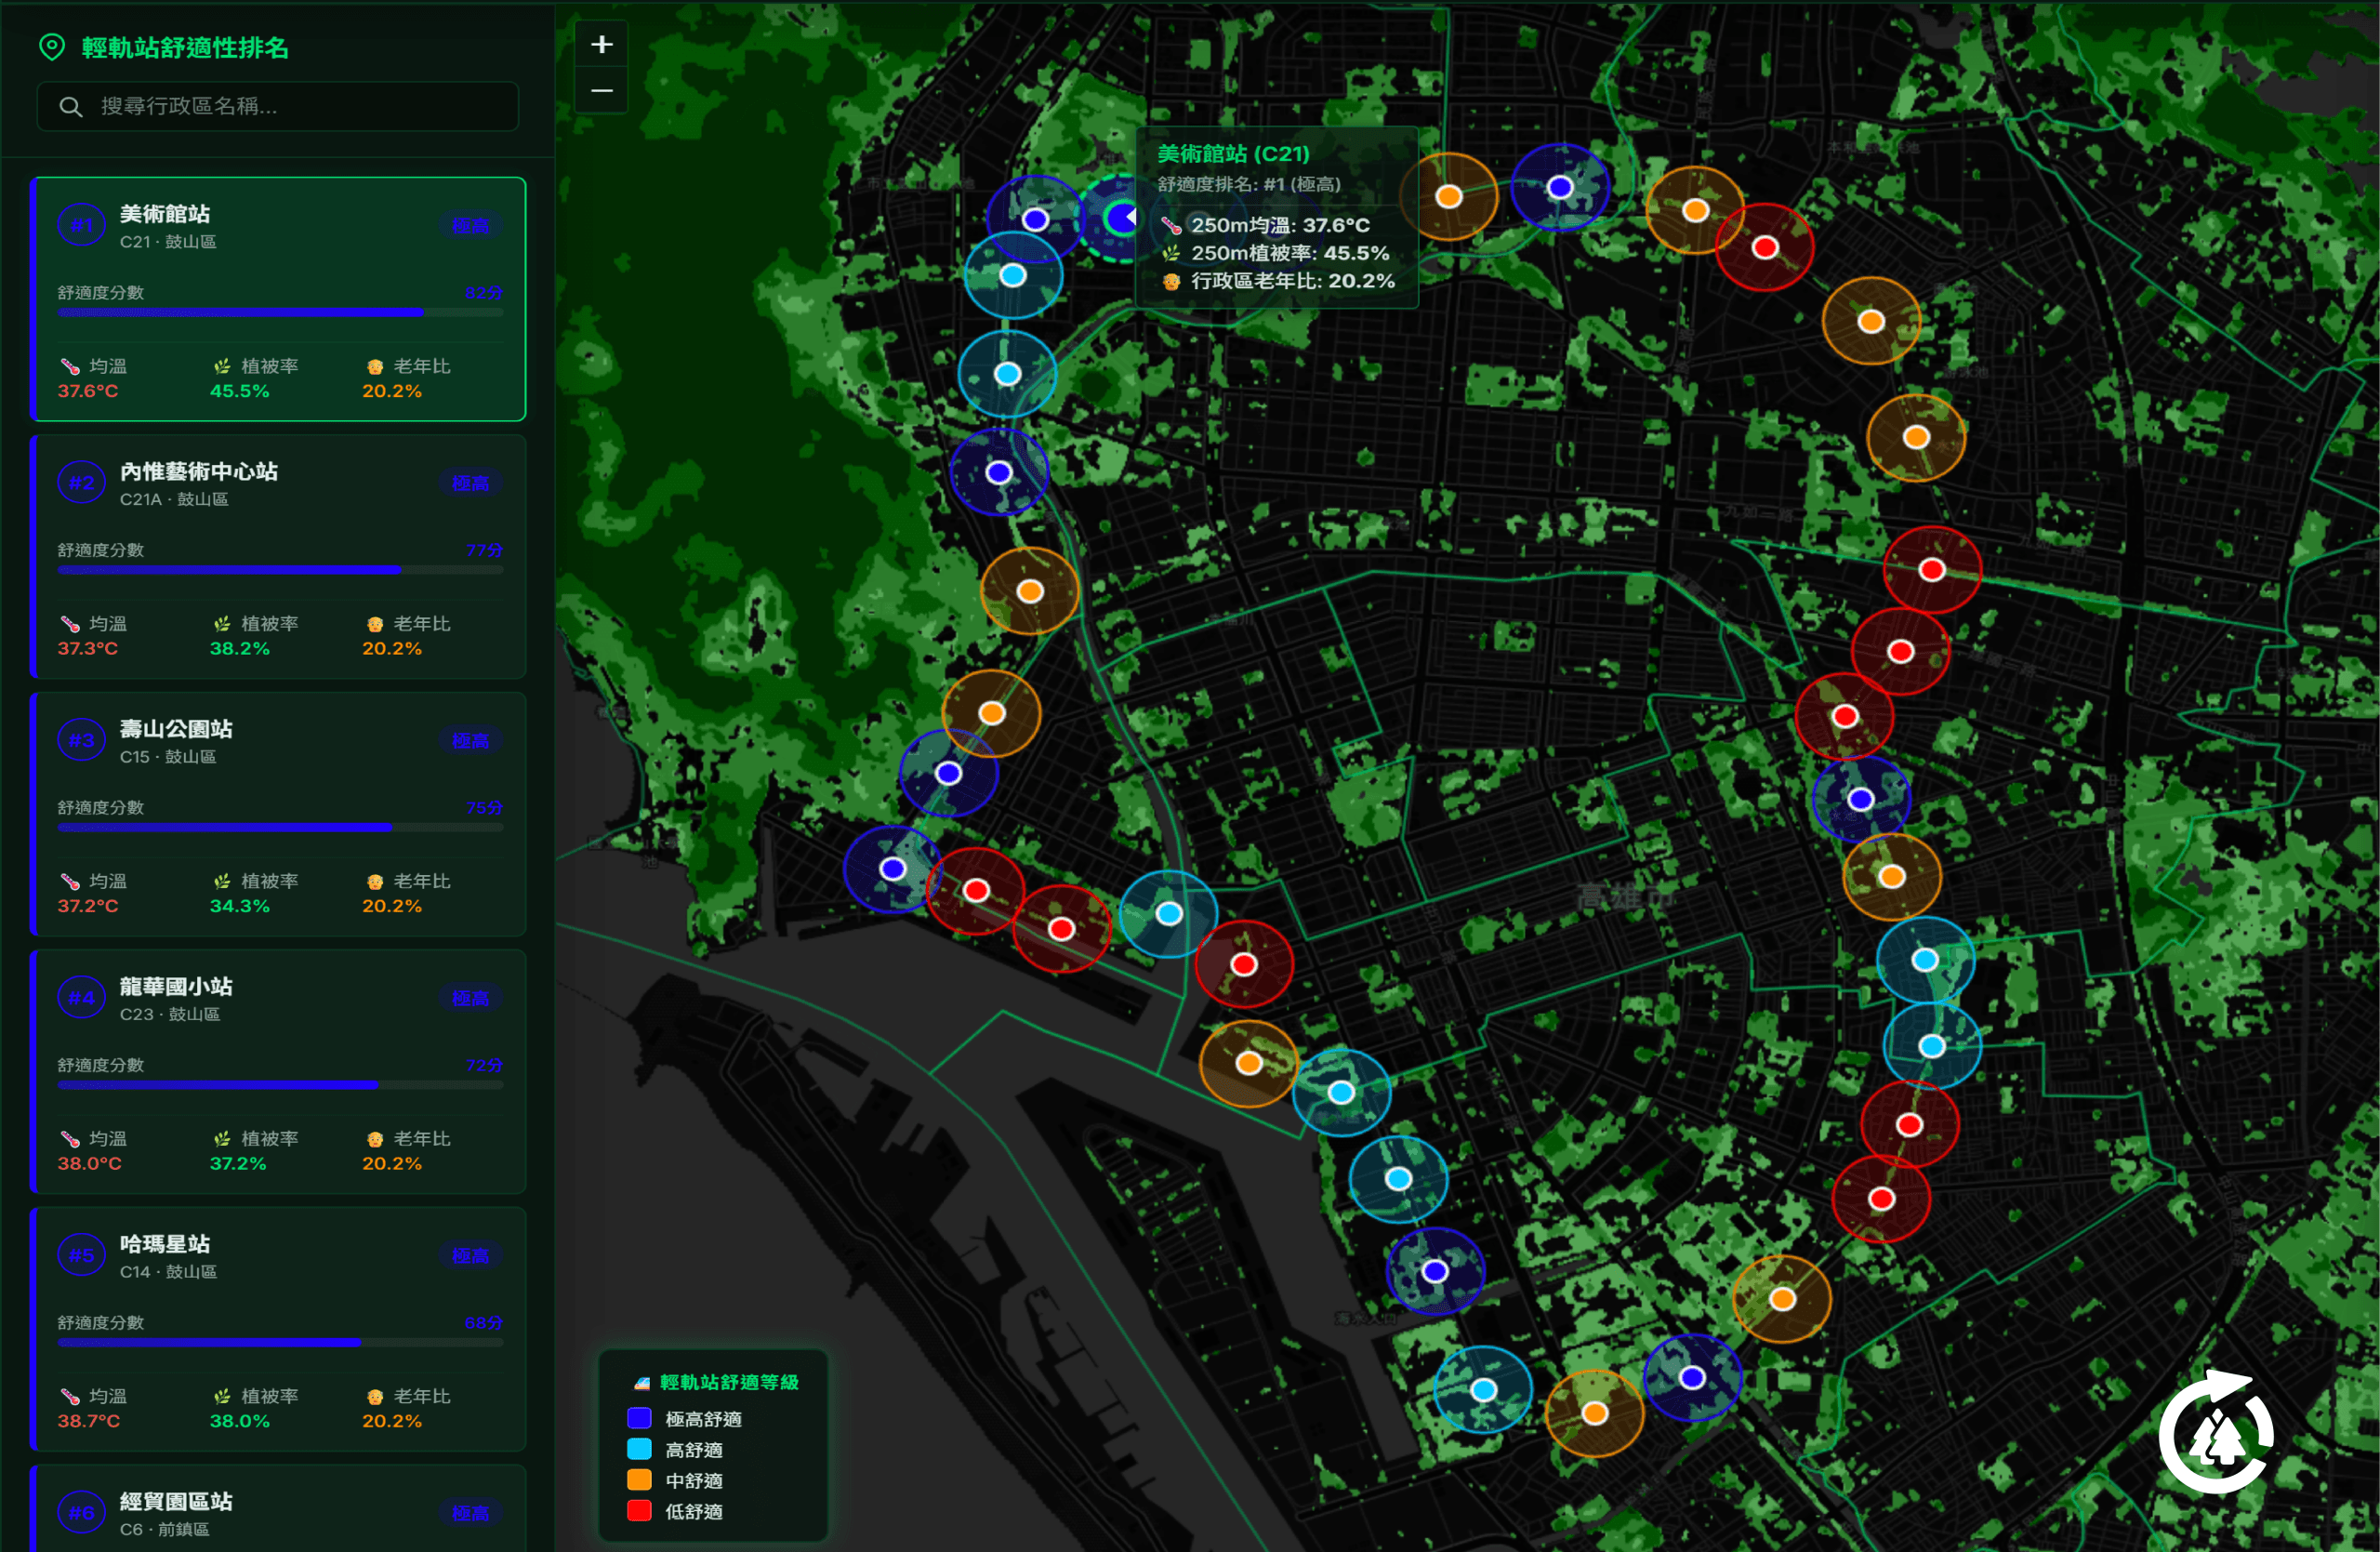Select the 哈瑪星站 station name
Viewport: 2380px width, 1552px height.
tap(165, 1244)
